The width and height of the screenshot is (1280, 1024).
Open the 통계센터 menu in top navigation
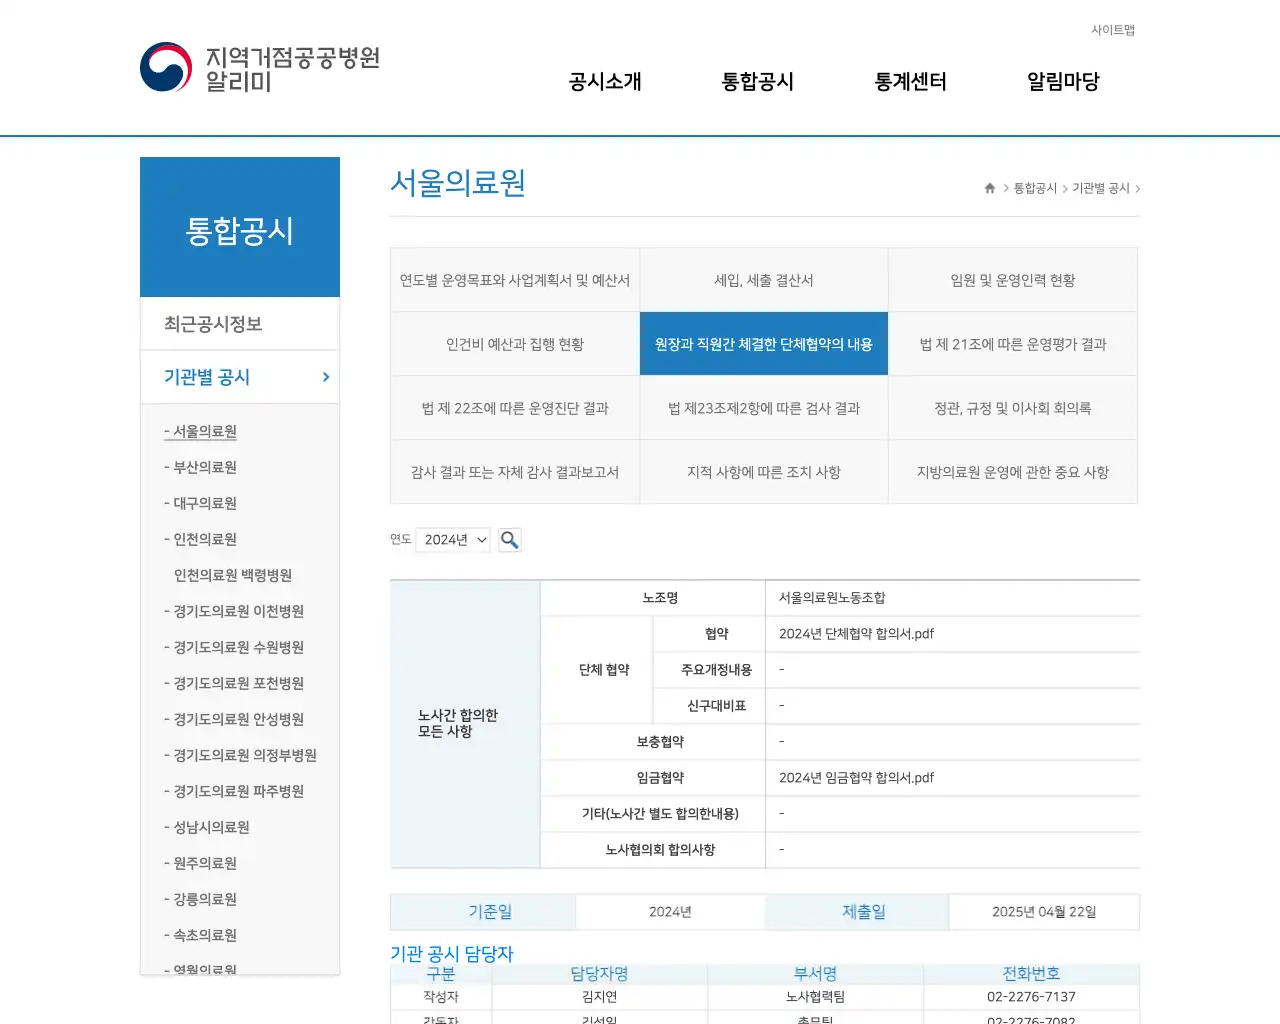[910, 82]
